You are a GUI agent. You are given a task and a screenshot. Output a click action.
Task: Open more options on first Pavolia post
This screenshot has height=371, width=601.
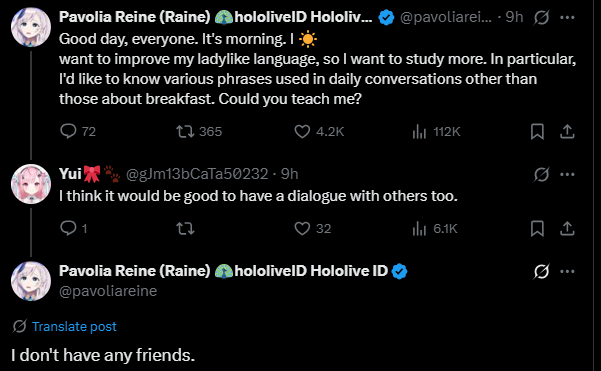pos(567,17)
